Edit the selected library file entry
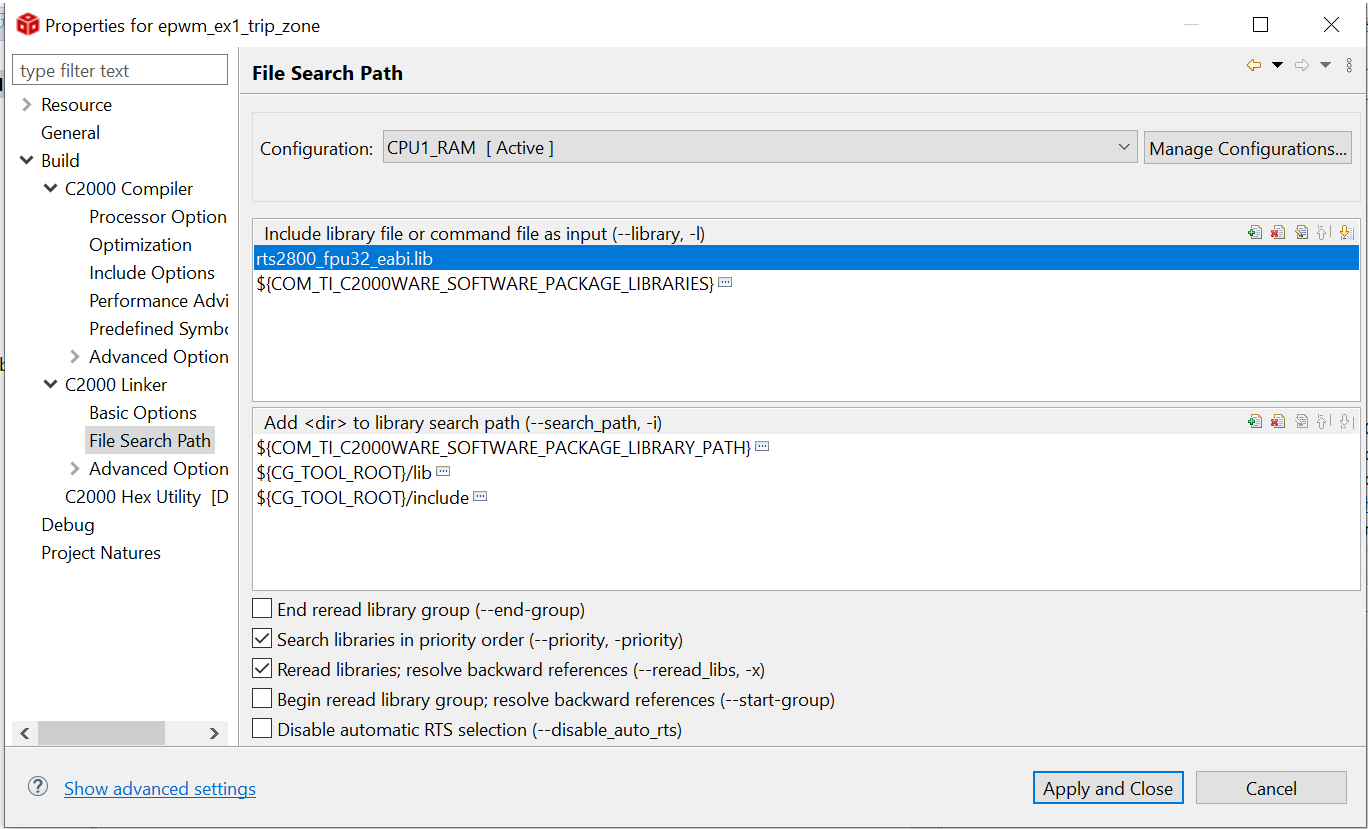This screenshot has width=1368, height=829. (x=1301, y=233)
